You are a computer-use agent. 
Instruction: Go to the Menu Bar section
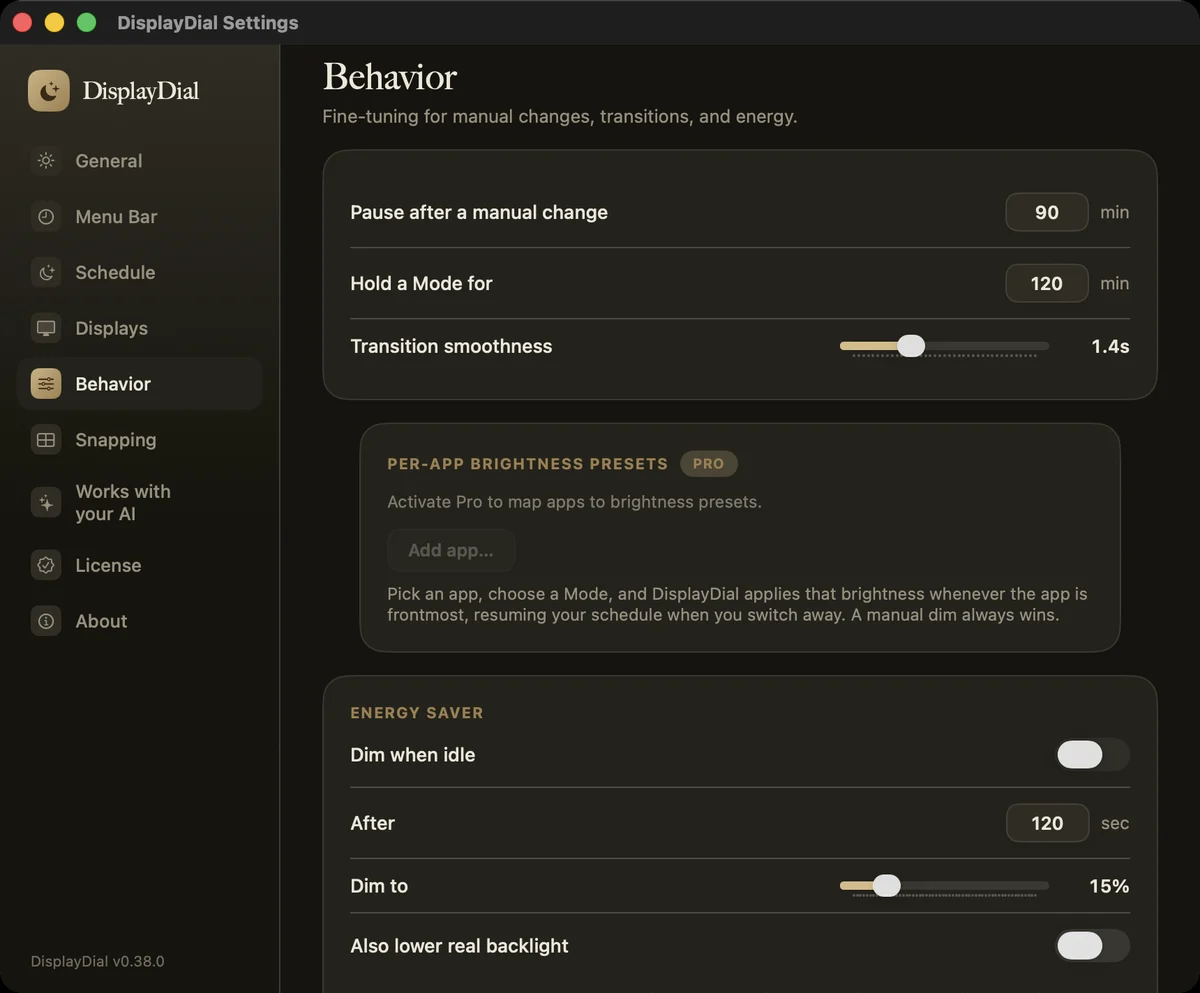tap(140, 217)
